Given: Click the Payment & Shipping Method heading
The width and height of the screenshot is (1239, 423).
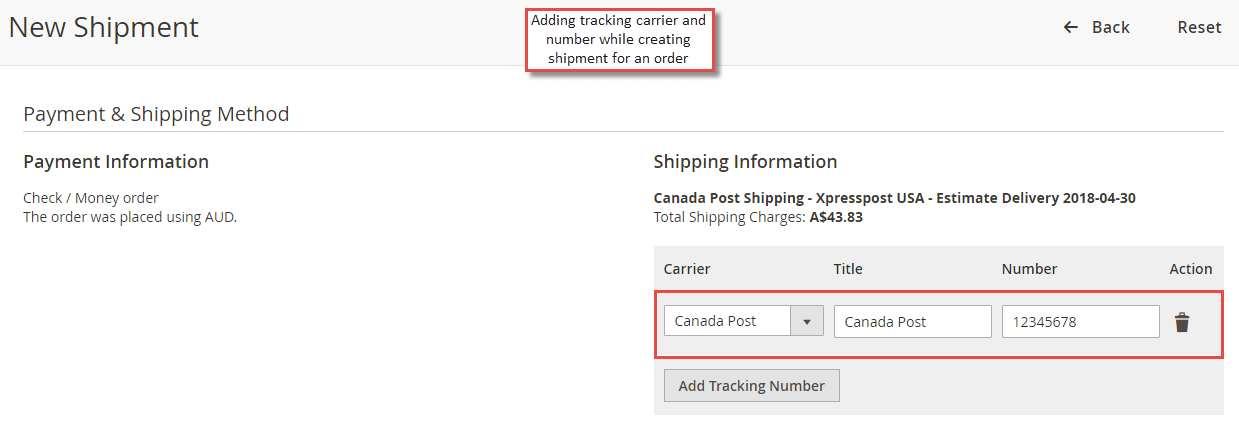Looking at the screenshot, I should (x=156, y=114).
